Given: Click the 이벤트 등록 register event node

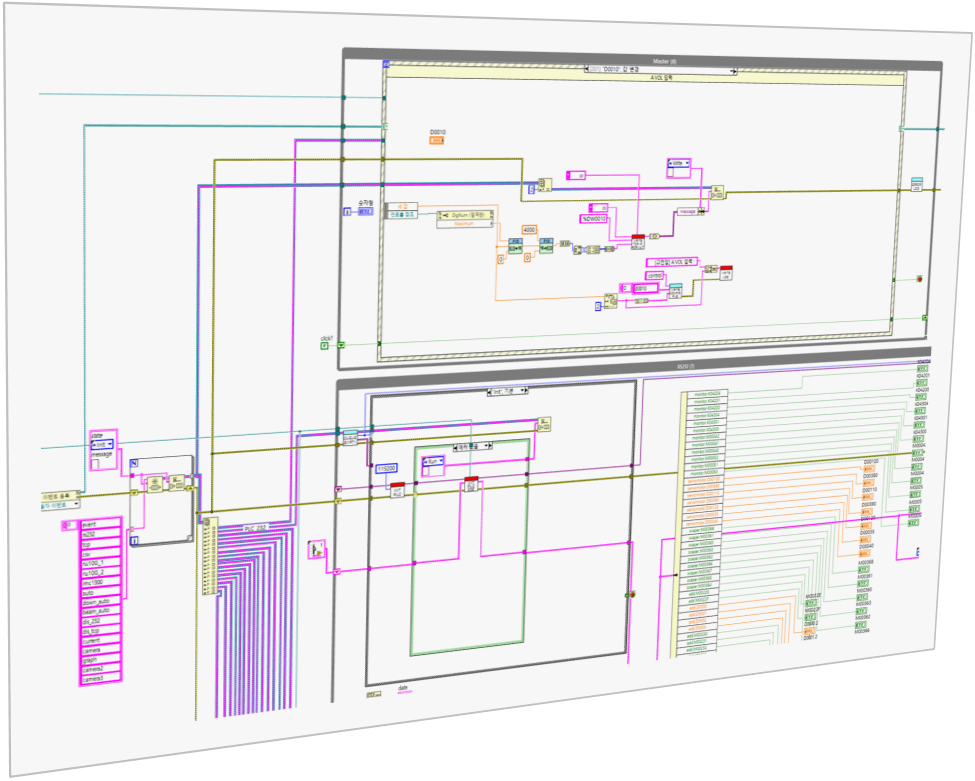Looking at the screenshot, I should click(61, 496).
